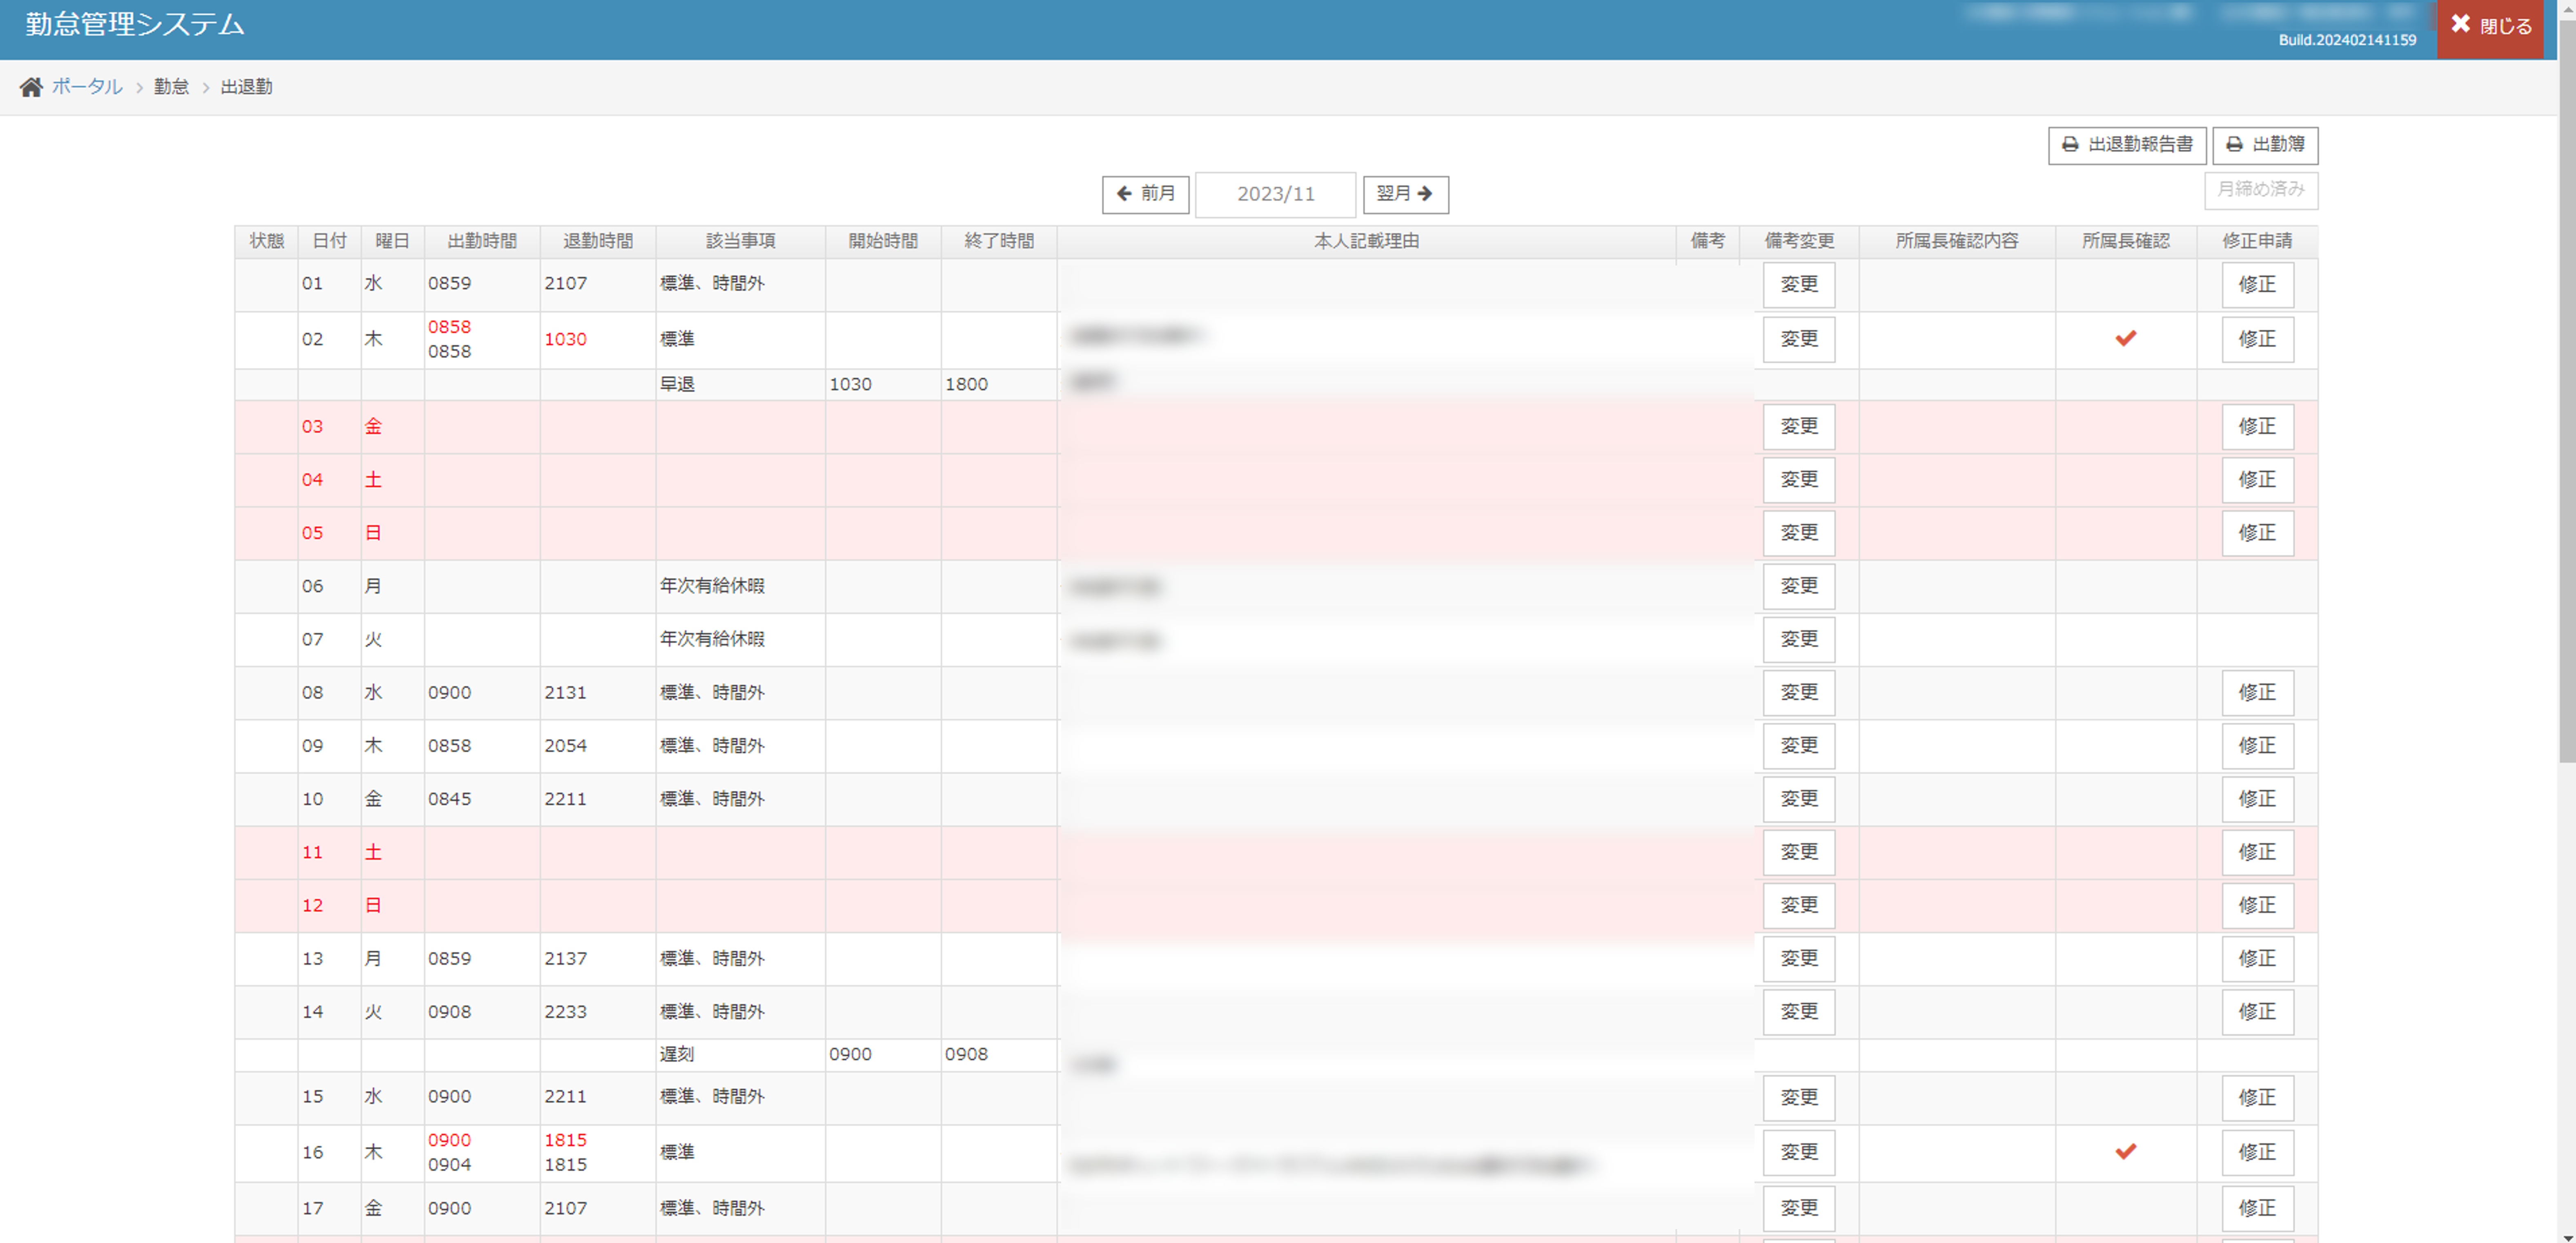Click 修正 for day 01 row

tap(2257, 285)
